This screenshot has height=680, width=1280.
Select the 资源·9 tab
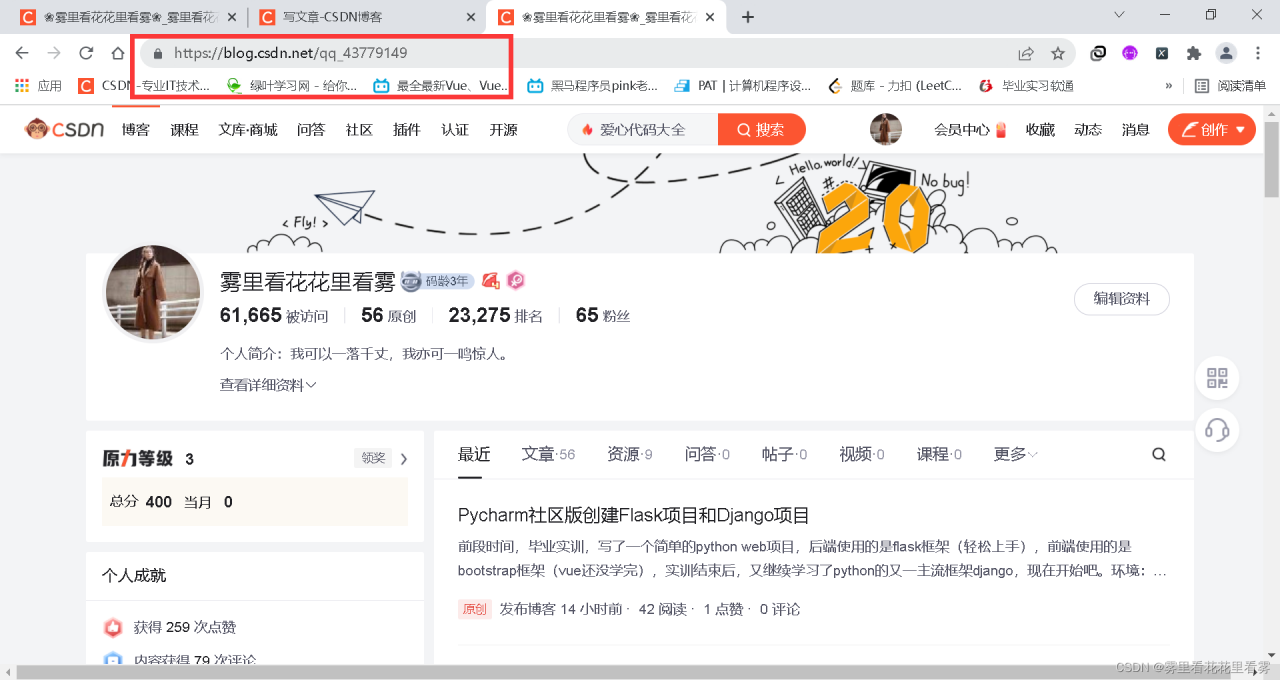(x=630, y=454)
